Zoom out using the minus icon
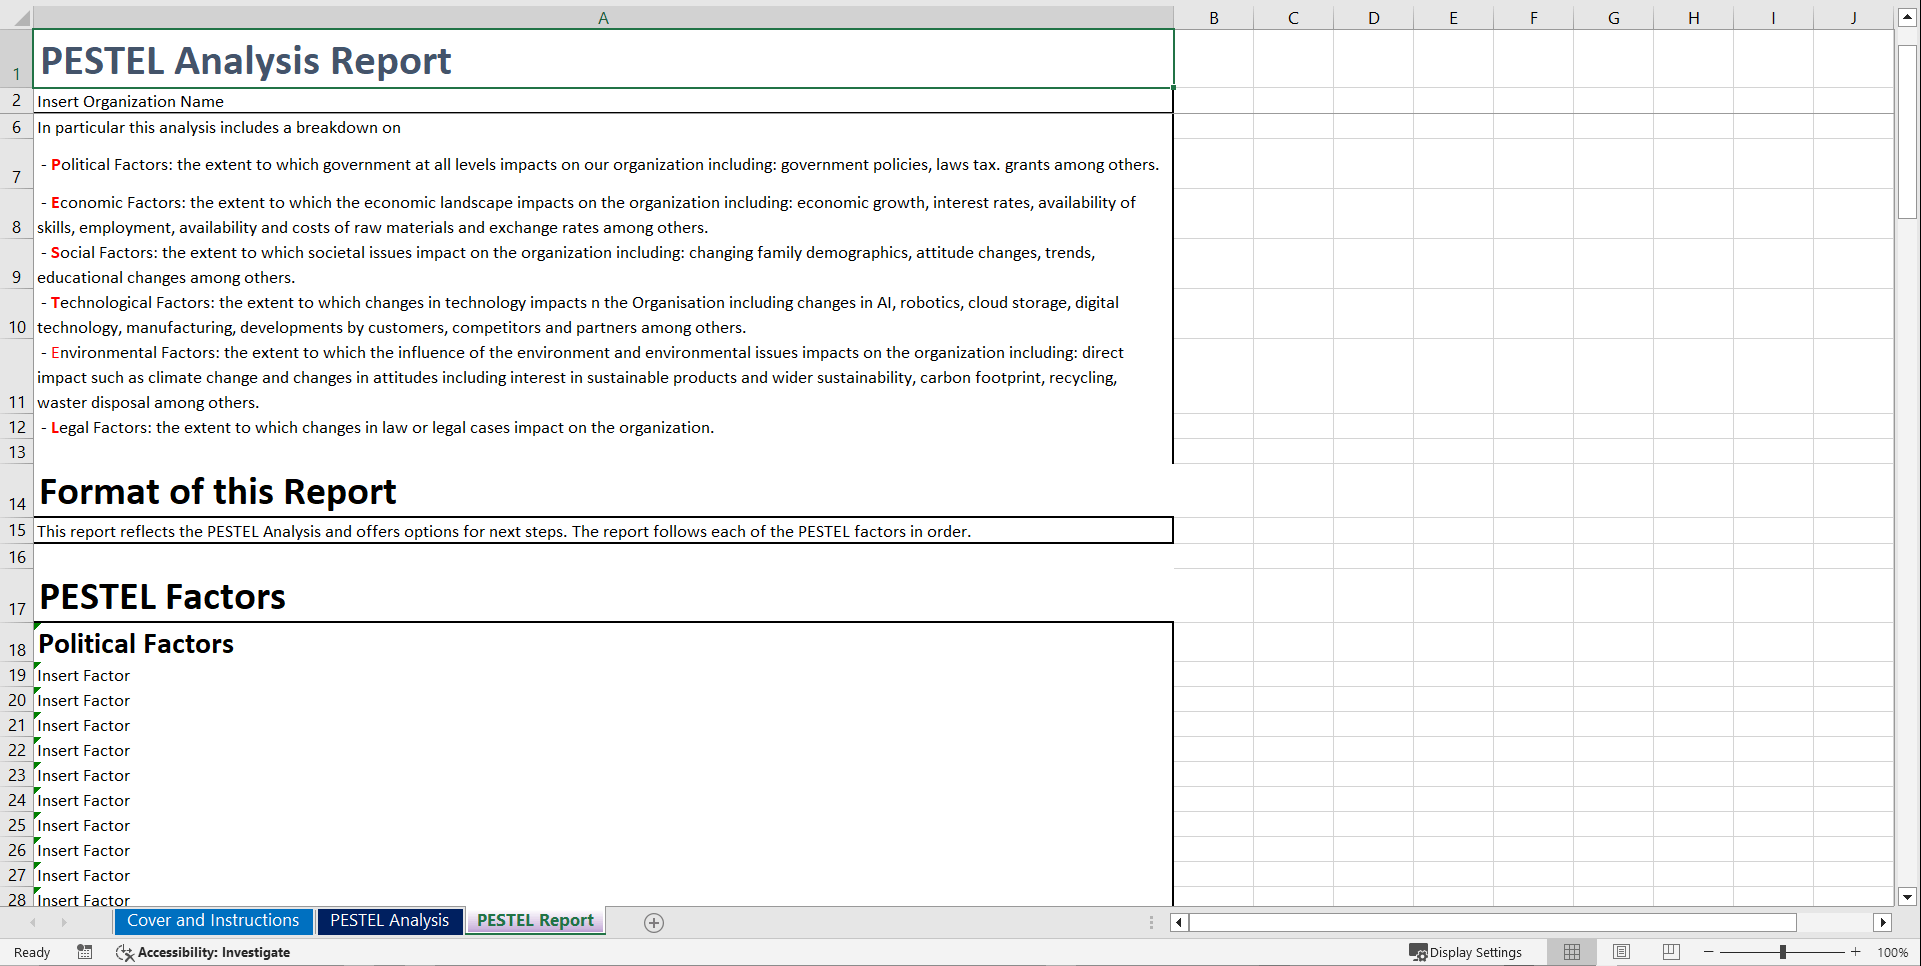Screen dimensions: 1921x966 [1706, 952]
